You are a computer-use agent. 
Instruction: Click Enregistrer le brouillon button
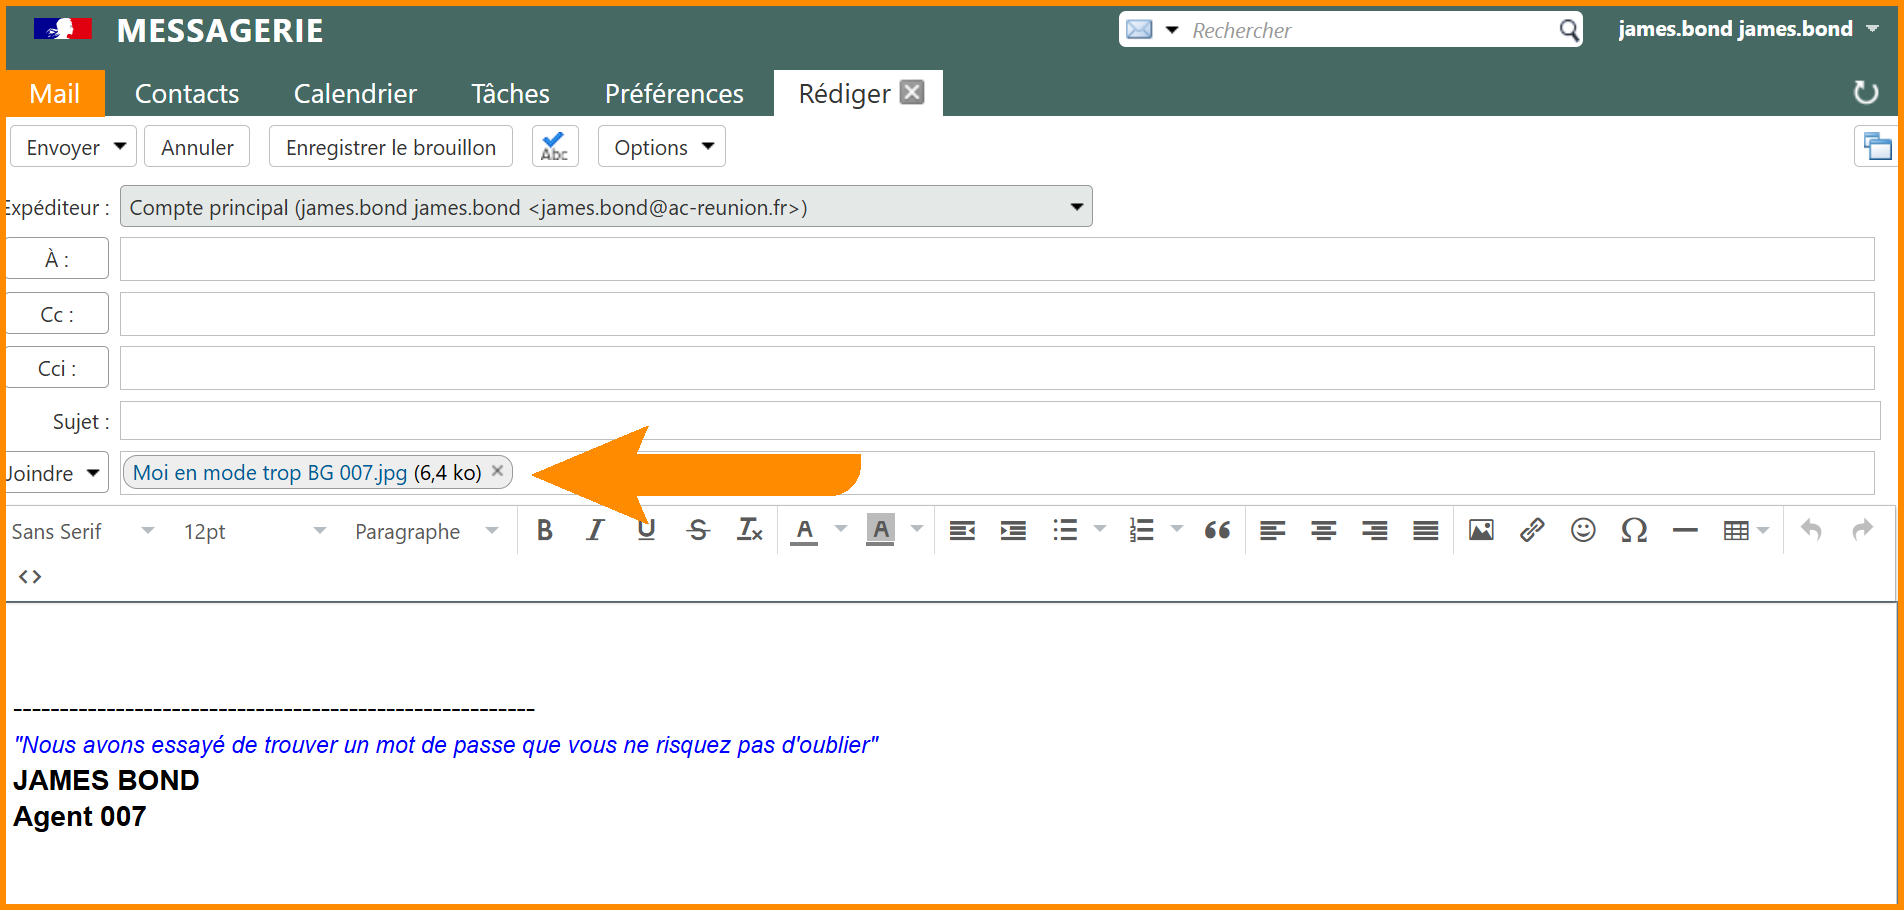point(390,147)
